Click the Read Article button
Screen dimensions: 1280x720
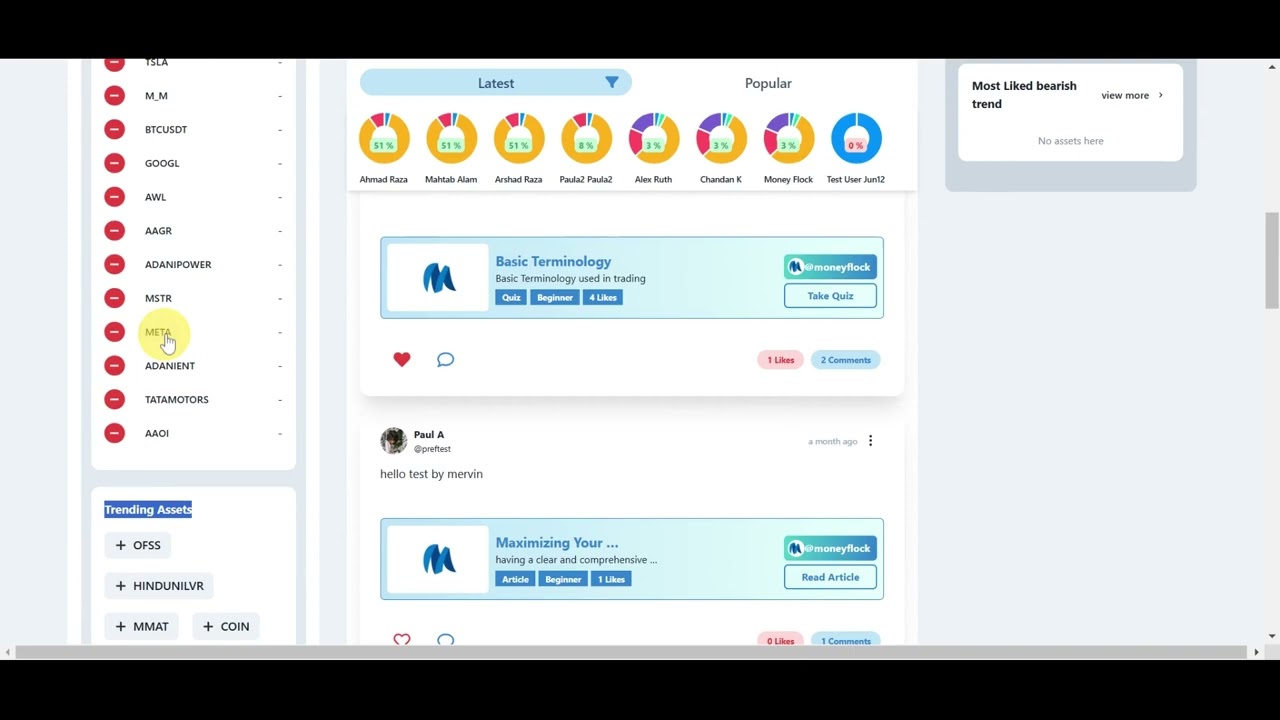point(830,577)
